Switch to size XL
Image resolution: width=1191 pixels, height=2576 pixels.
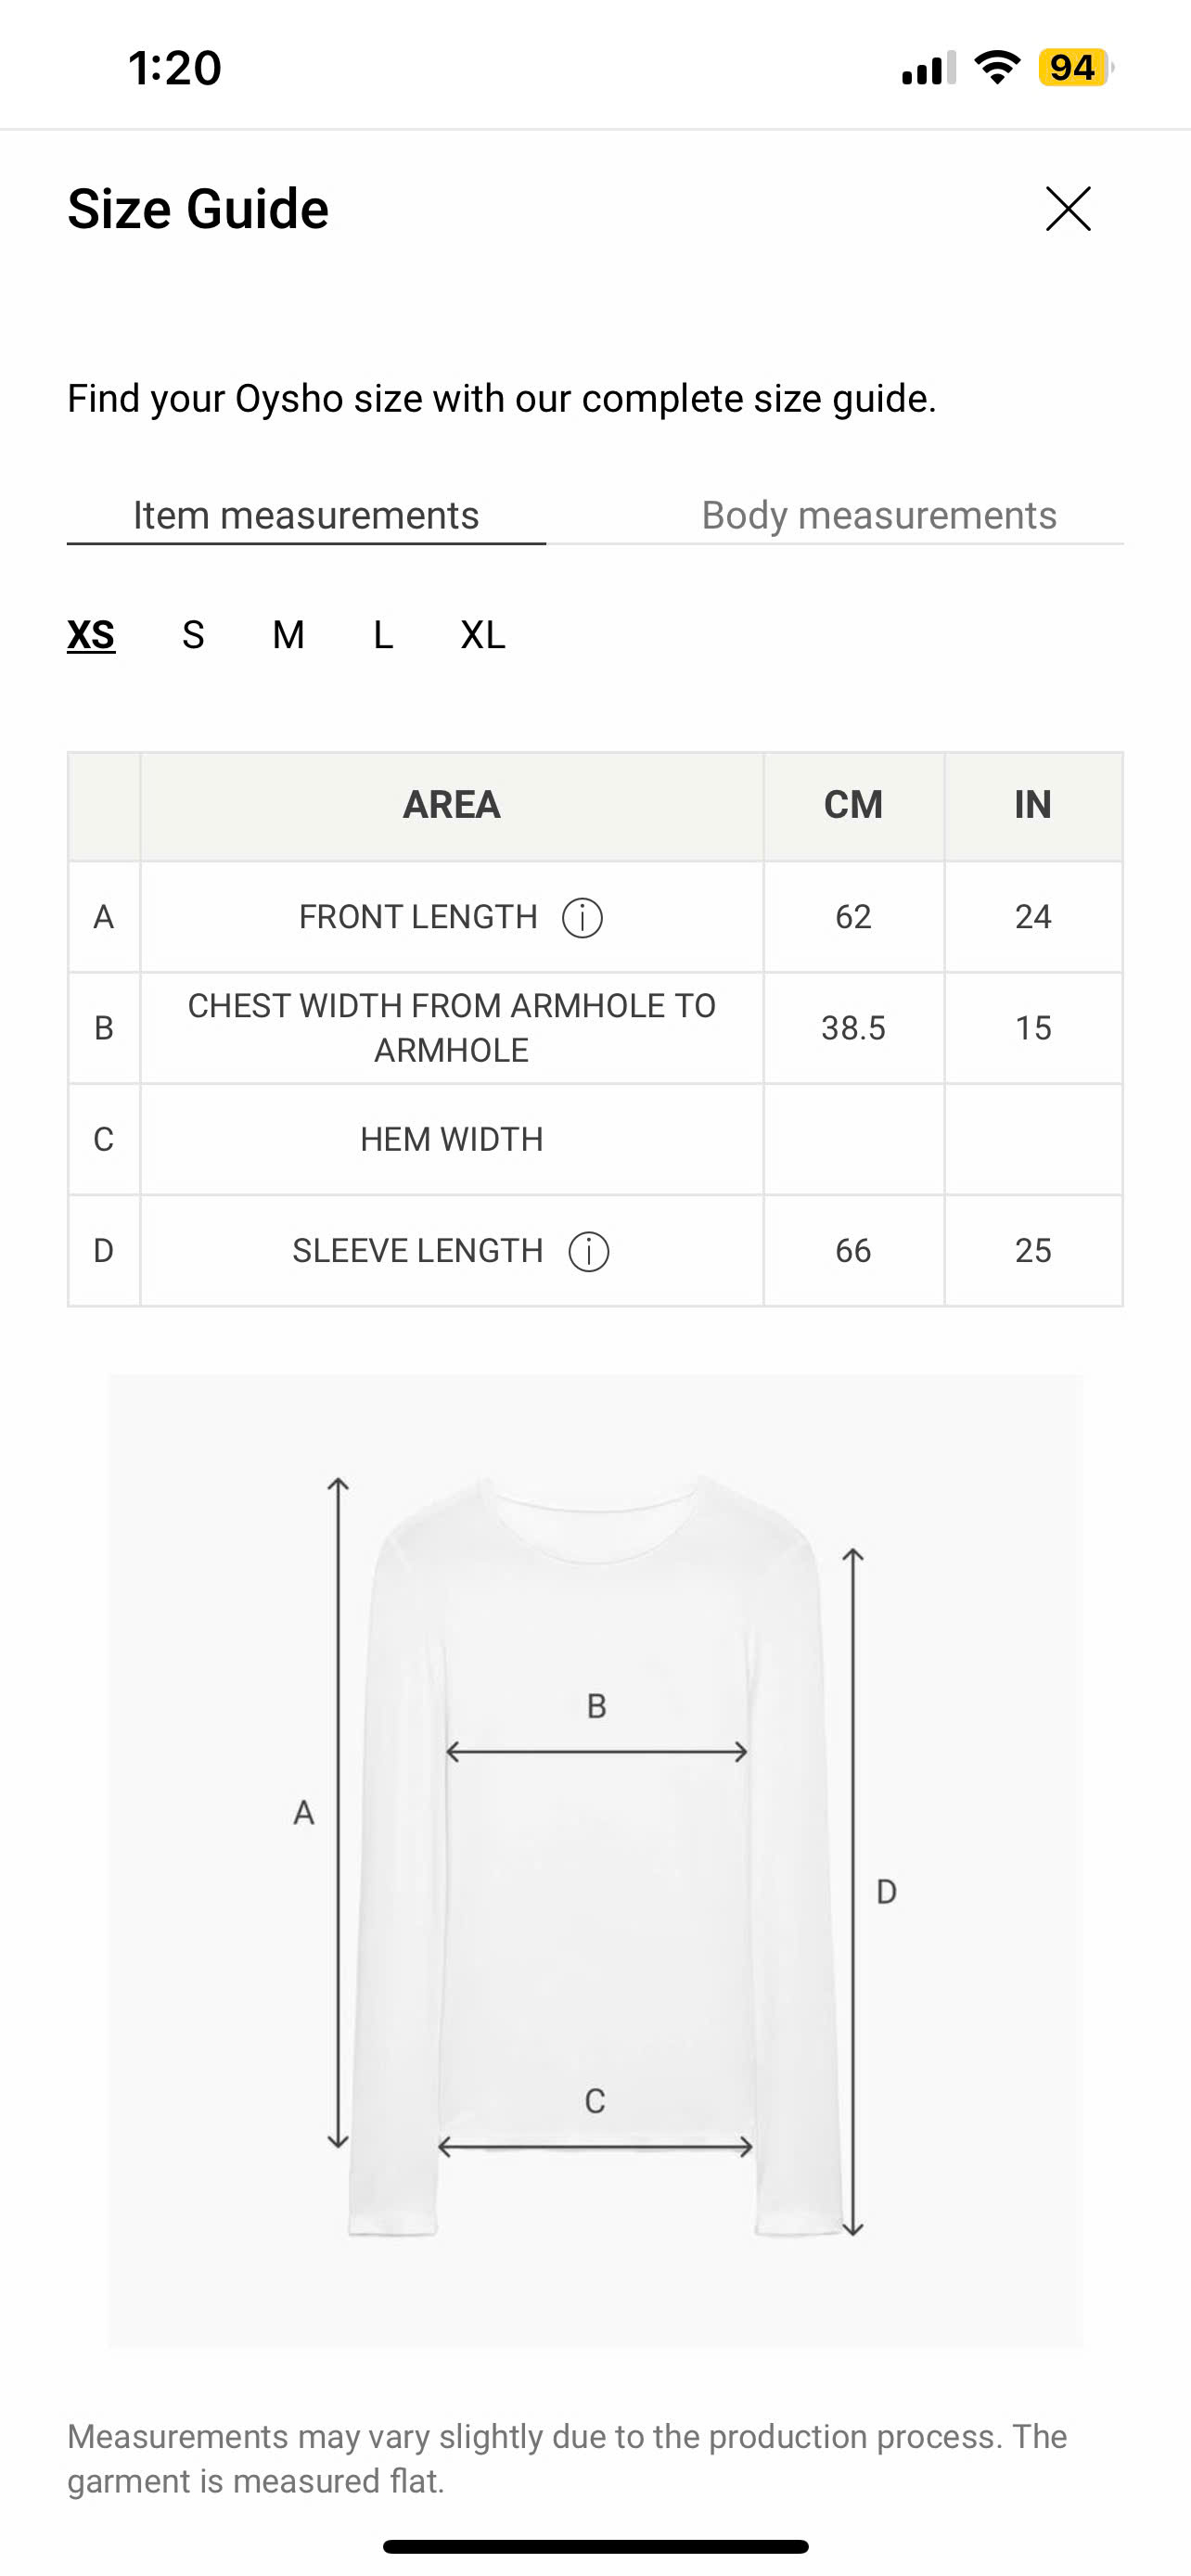click(483, 635)
